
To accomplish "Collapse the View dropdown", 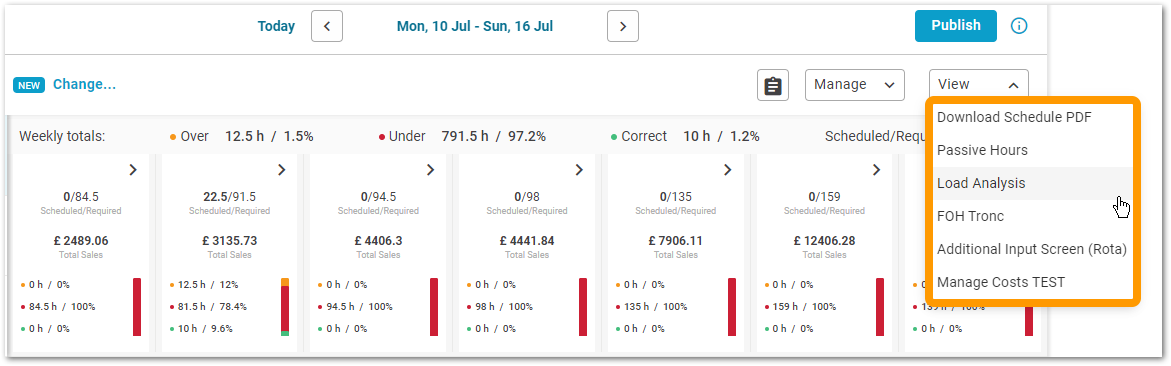I will point(979,85).
